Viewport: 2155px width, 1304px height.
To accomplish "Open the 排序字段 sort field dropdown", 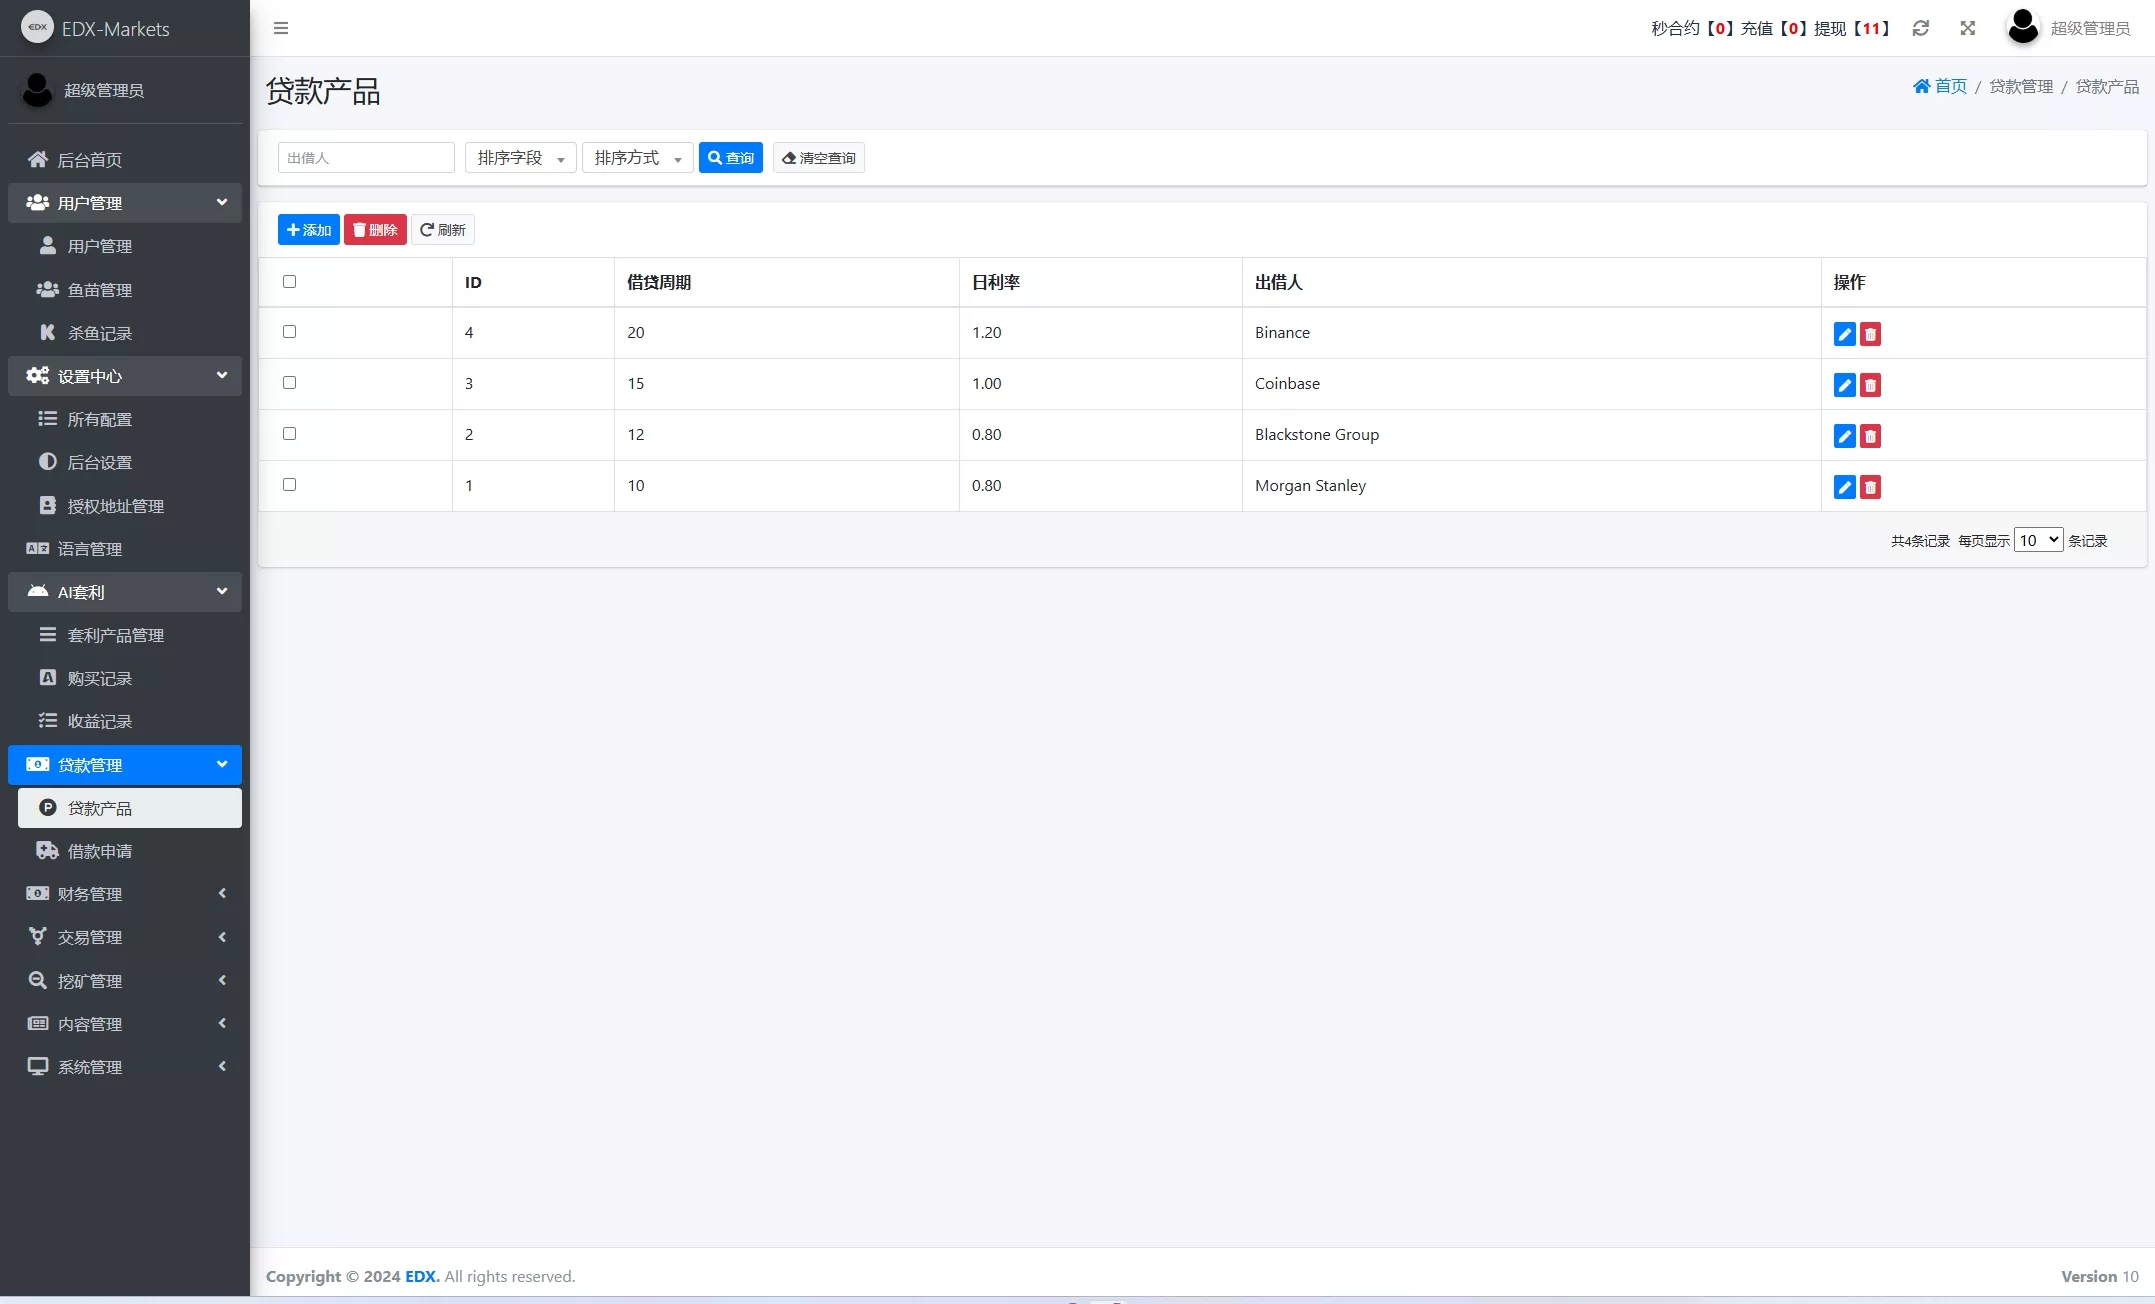I will [x=520, y=158].
